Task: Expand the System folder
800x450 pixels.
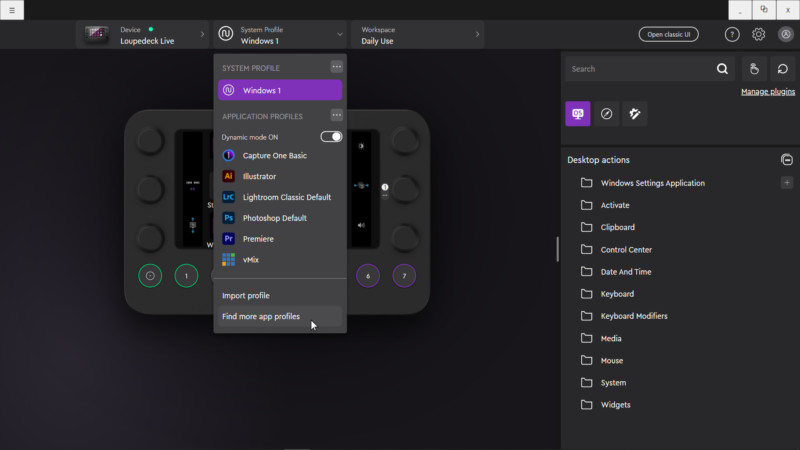Action: 603,383
